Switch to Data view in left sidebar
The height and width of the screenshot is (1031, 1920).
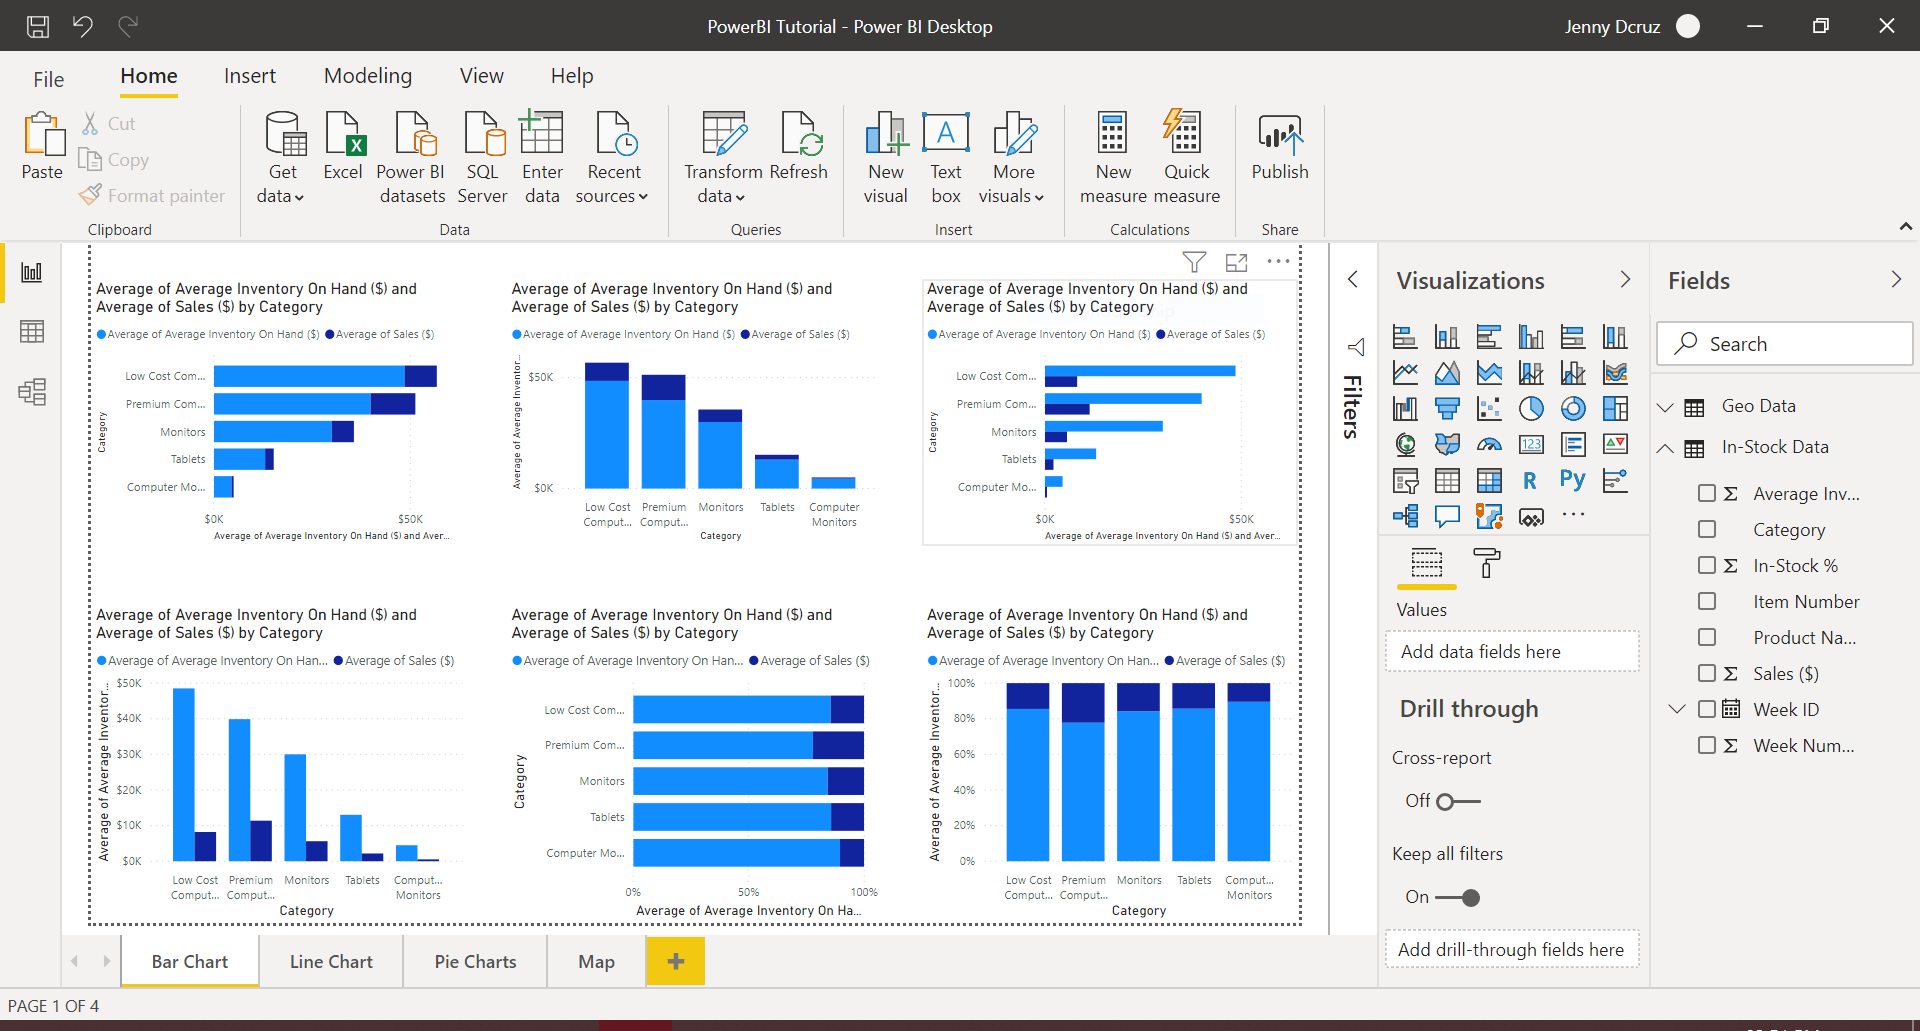coord(32,332)
